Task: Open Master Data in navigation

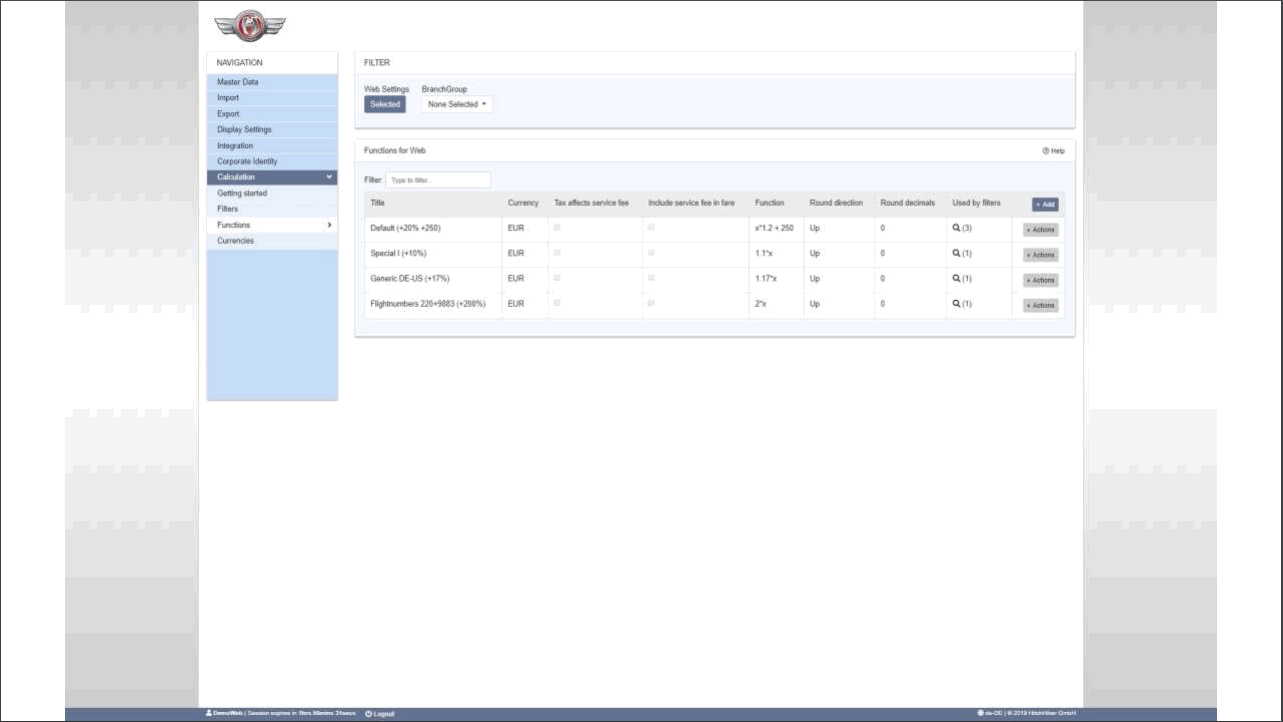Action: pos(238,82)
